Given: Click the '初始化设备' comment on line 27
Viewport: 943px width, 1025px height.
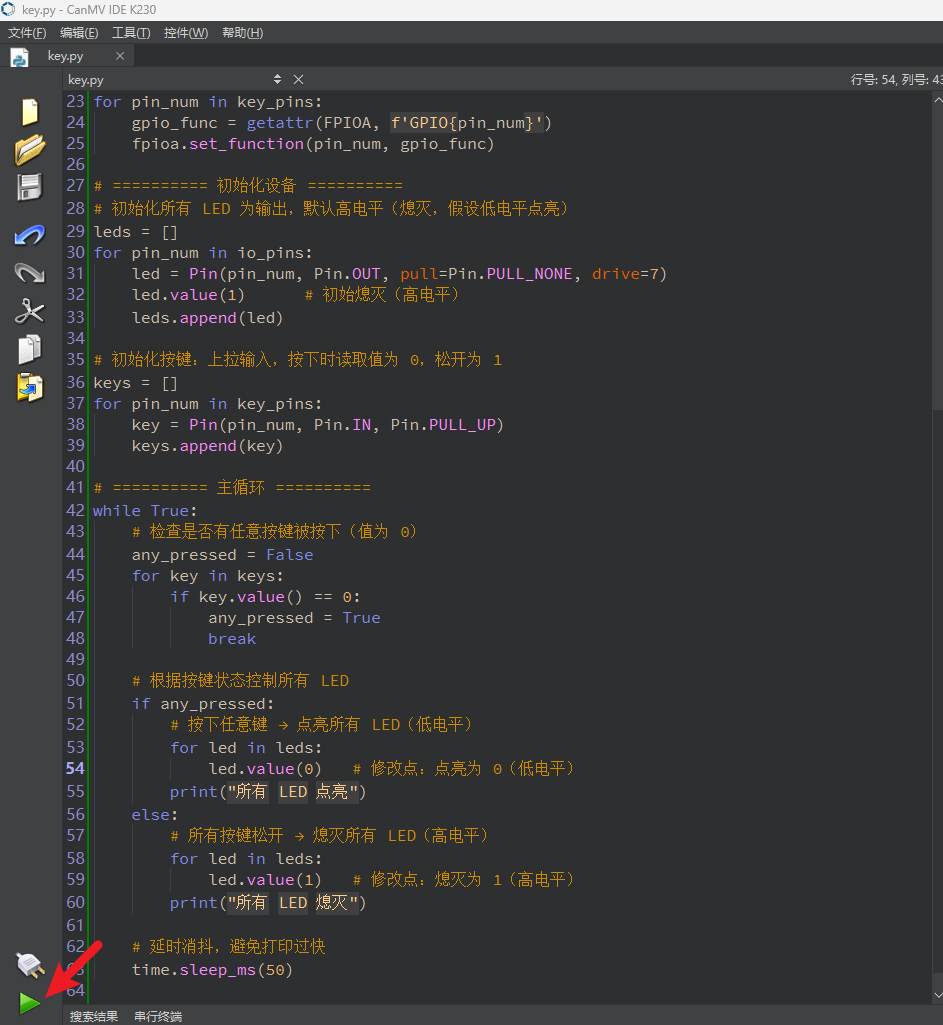Looking at the screenshot, I should click(256, 186).
